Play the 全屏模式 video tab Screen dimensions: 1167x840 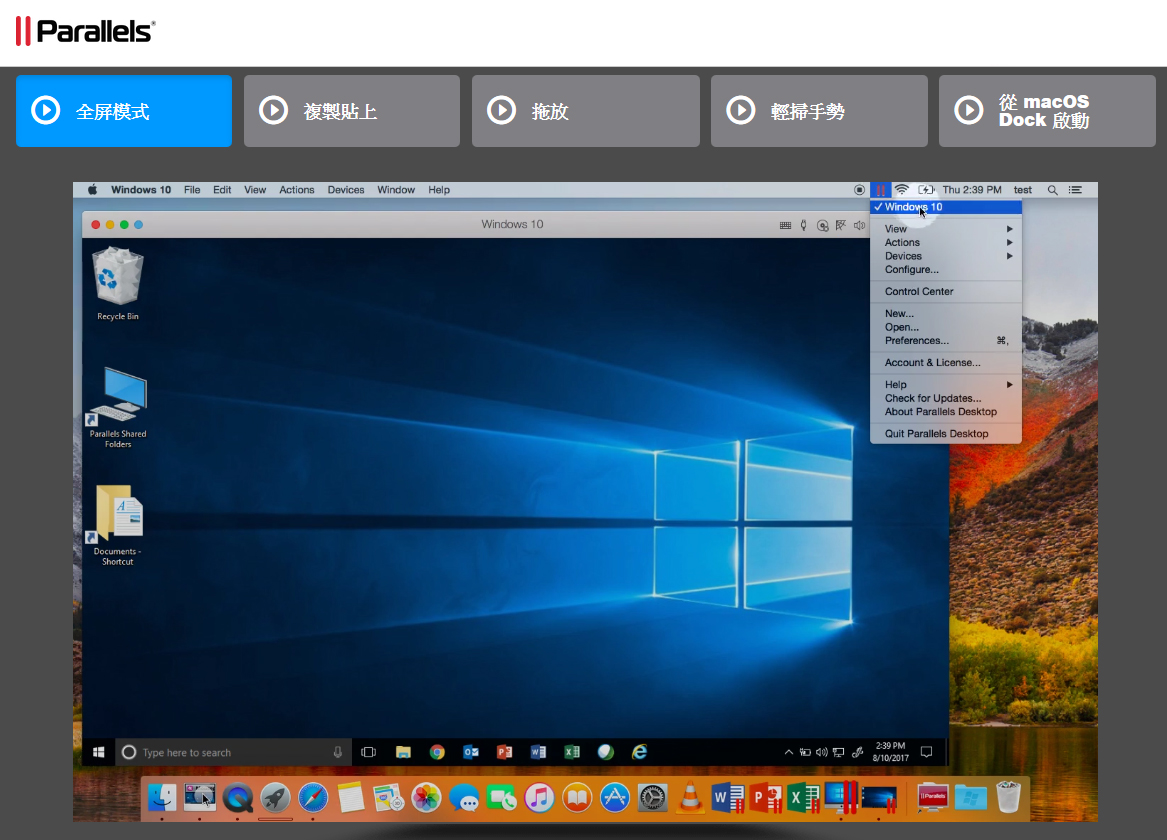tap(124, 111)
